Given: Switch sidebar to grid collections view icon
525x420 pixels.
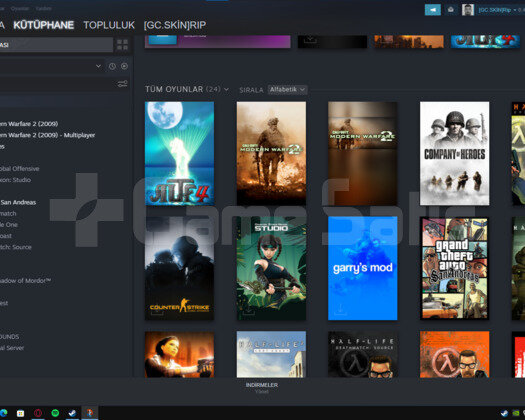Looking at the screenshot, I should point(122,45).
